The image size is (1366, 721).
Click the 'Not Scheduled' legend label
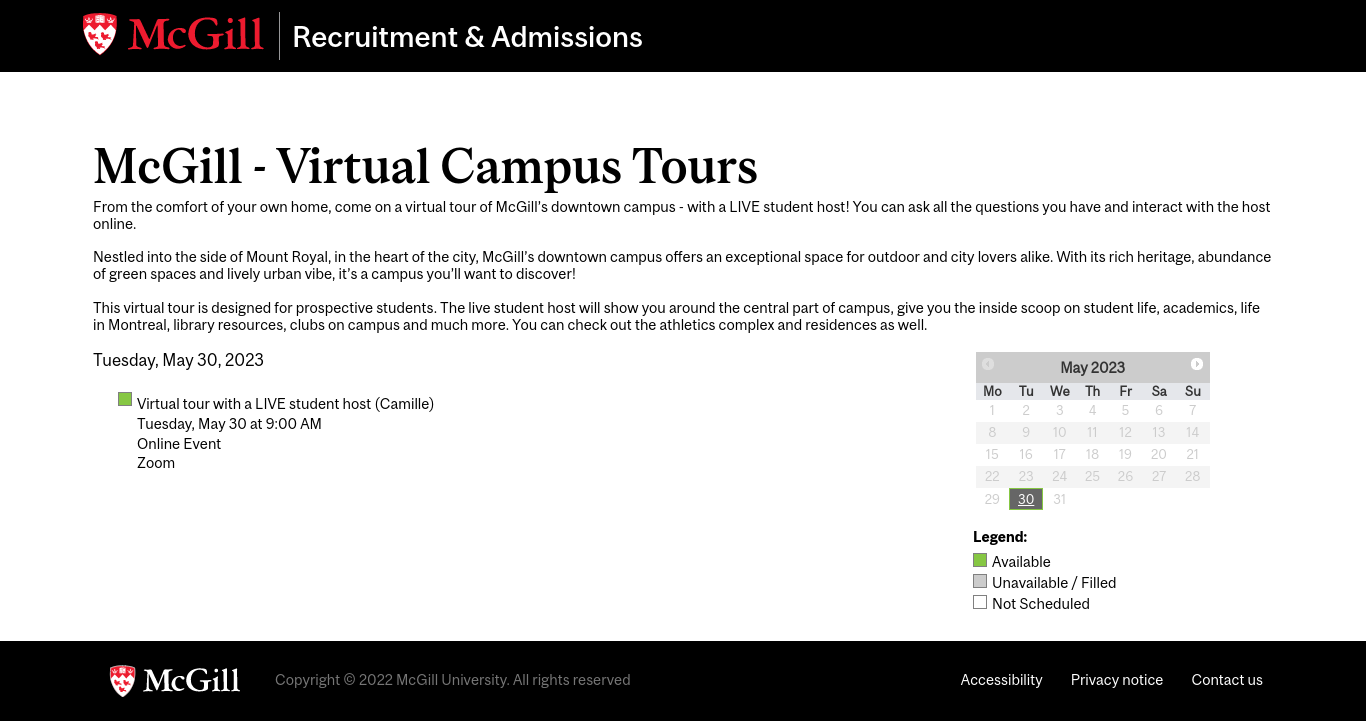[1041, 604]
